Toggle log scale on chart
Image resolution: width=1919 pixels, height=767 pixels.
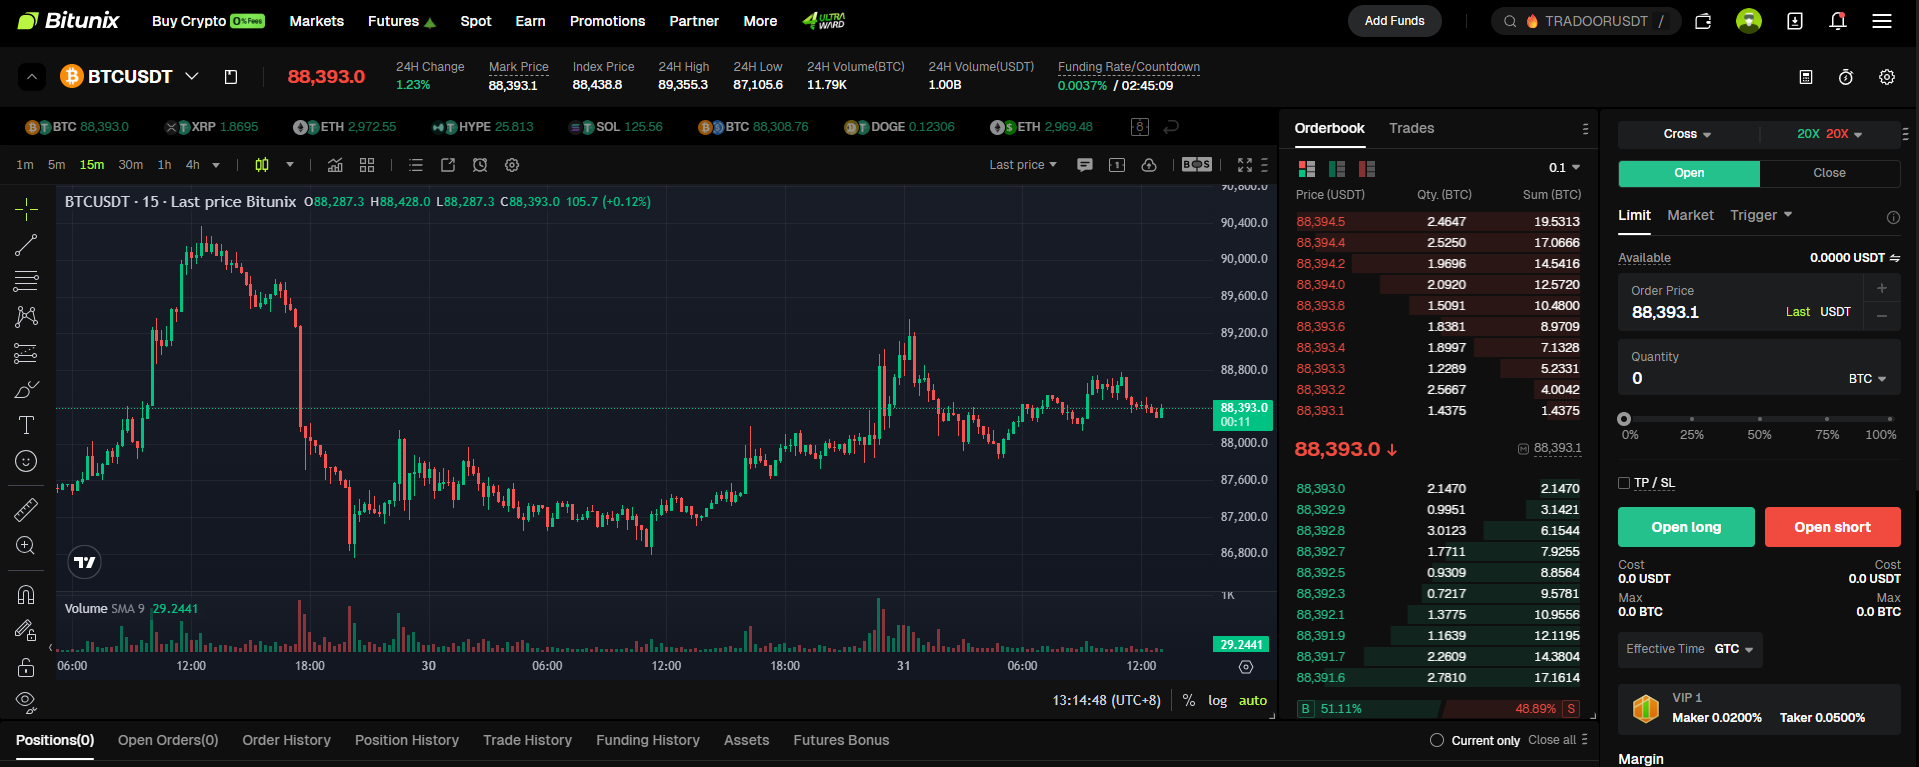[1217, 700]
